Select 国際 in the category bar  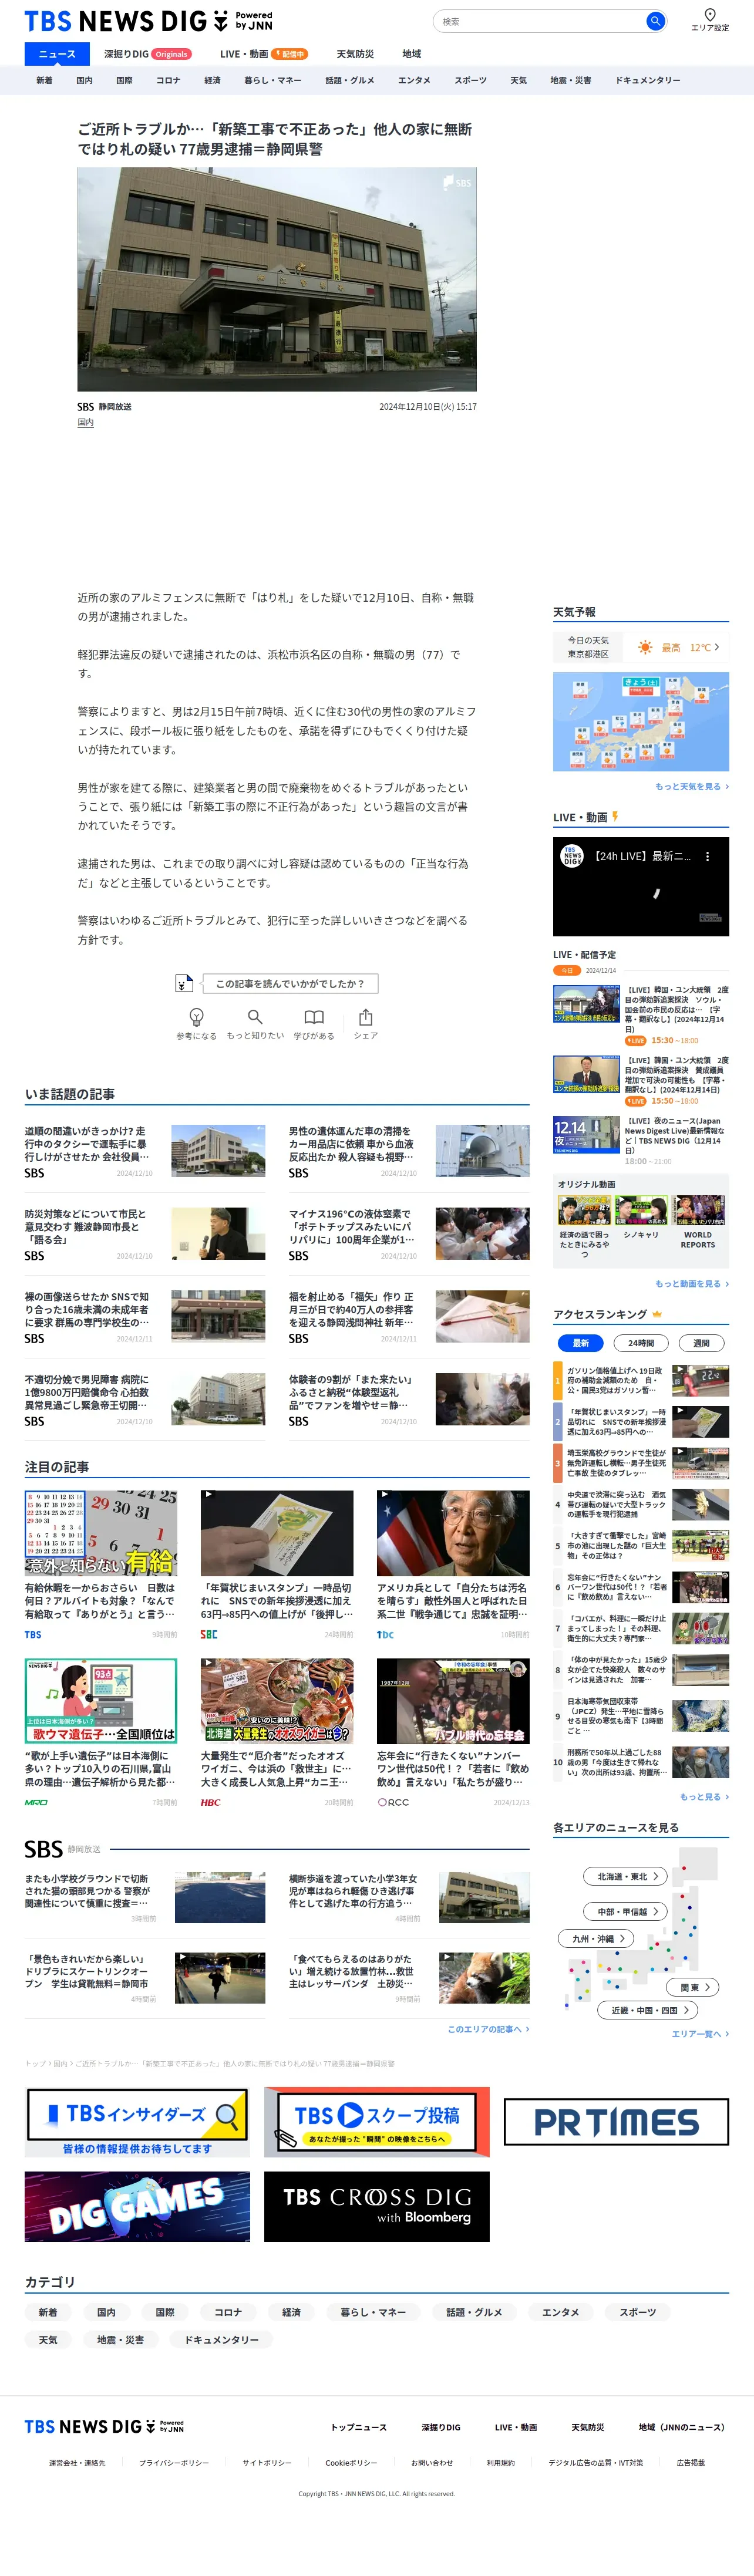tap(124, 80)
